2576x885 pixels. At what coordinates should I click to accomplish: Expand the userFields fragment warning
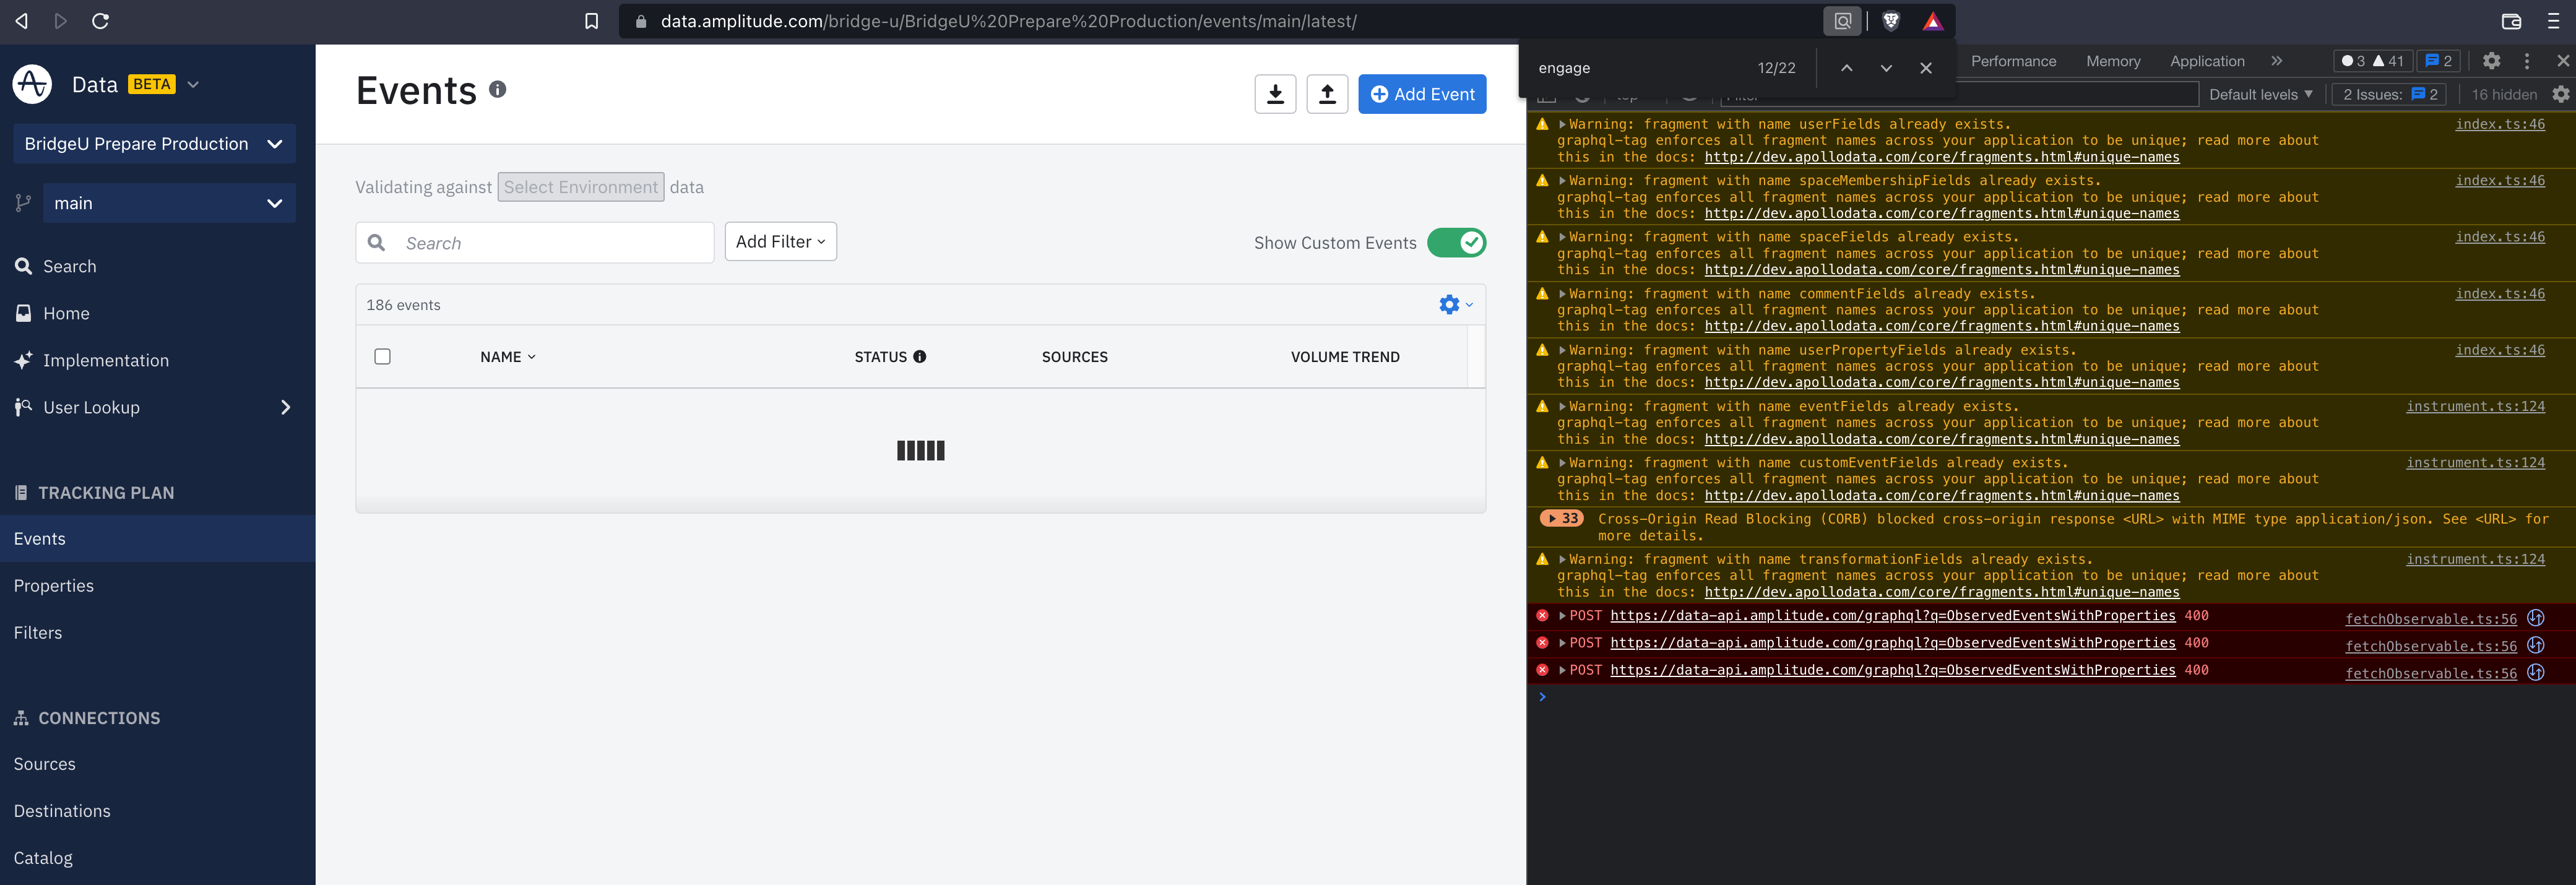click(1562, 124)
